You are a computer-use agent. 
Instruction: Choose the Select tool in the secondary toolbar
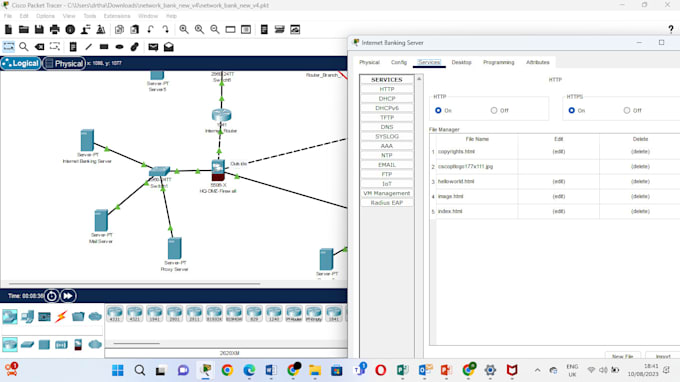(x=8, y=47)
